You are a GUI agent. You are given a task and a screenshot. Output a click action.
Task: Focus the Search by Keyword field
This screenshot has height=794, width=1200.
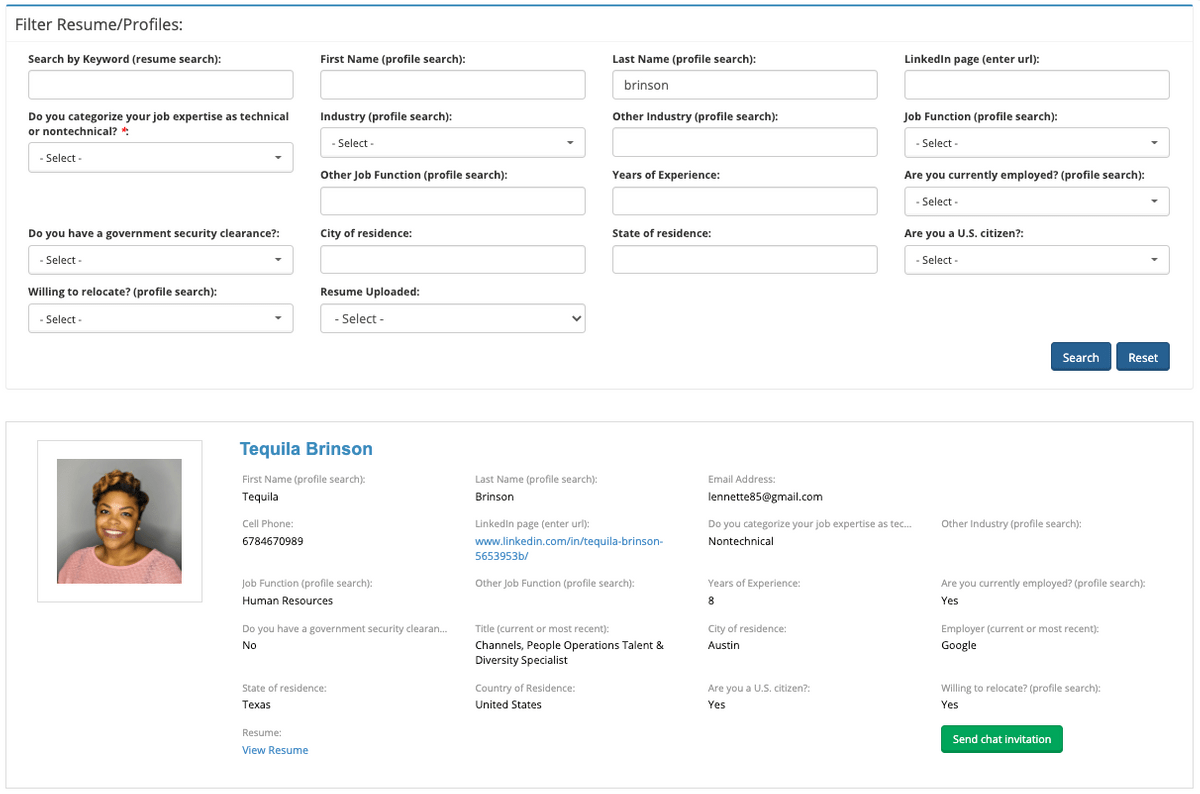[x=160, y=85]
